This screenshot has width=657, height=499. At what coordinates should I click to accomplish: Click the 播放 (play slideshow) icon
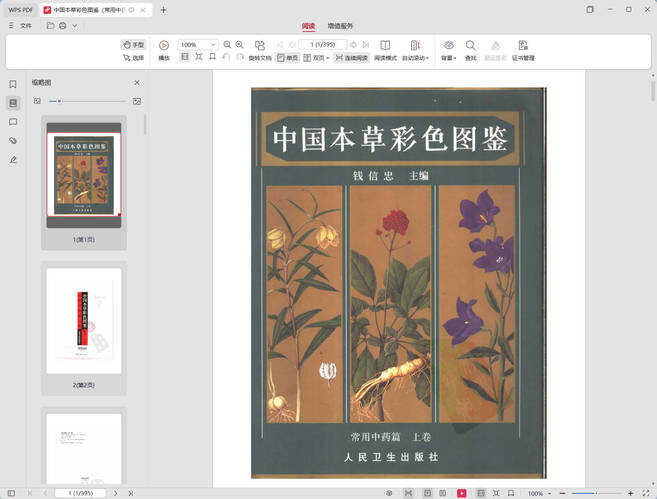point(164,45)
